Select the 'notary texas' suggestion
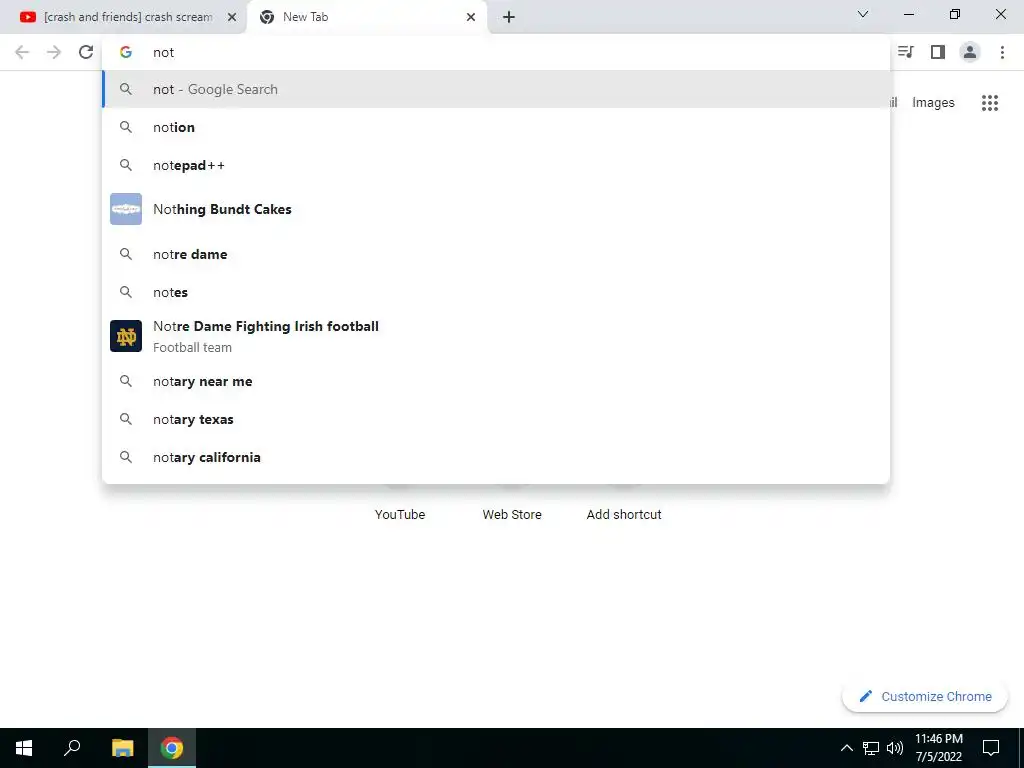This screenshot has width=1024, height=768. tap(496, 419)
